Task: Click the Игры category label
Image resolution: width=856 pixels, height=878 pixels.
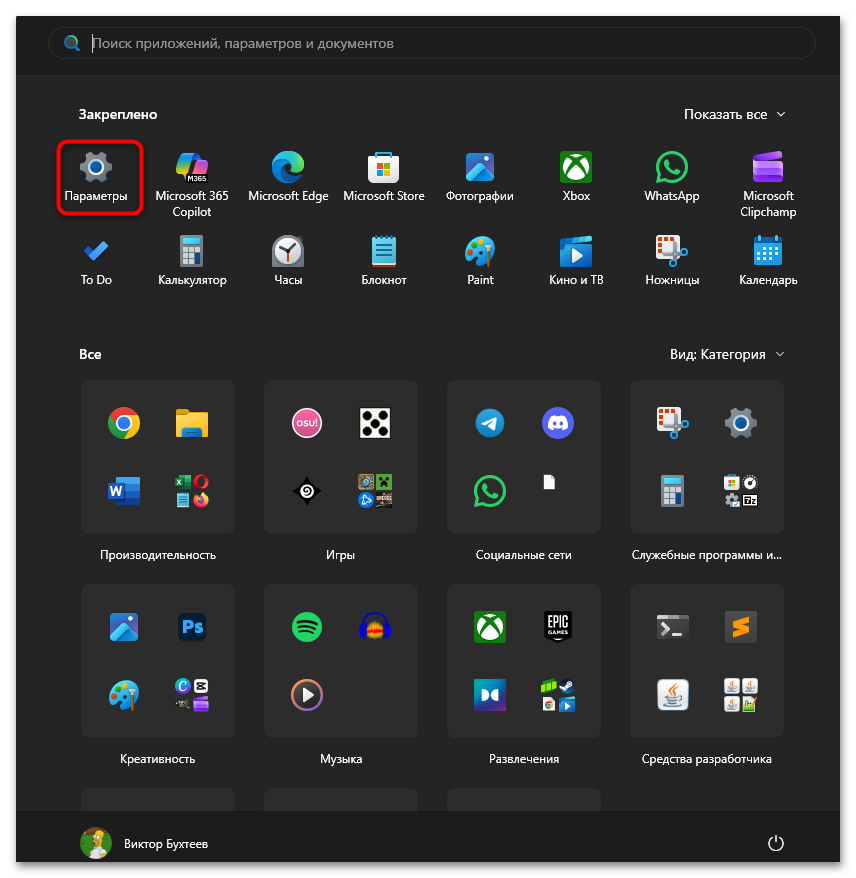Action: tap(340, 555)
